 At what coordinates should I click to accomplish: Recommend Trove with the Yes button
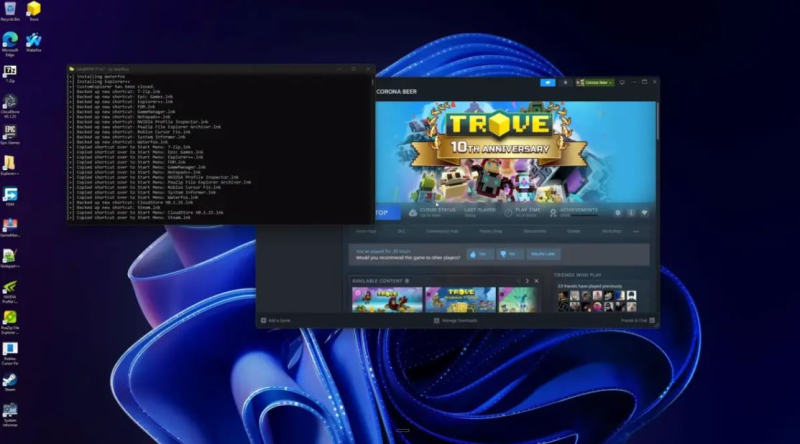[x=480, y=254]
